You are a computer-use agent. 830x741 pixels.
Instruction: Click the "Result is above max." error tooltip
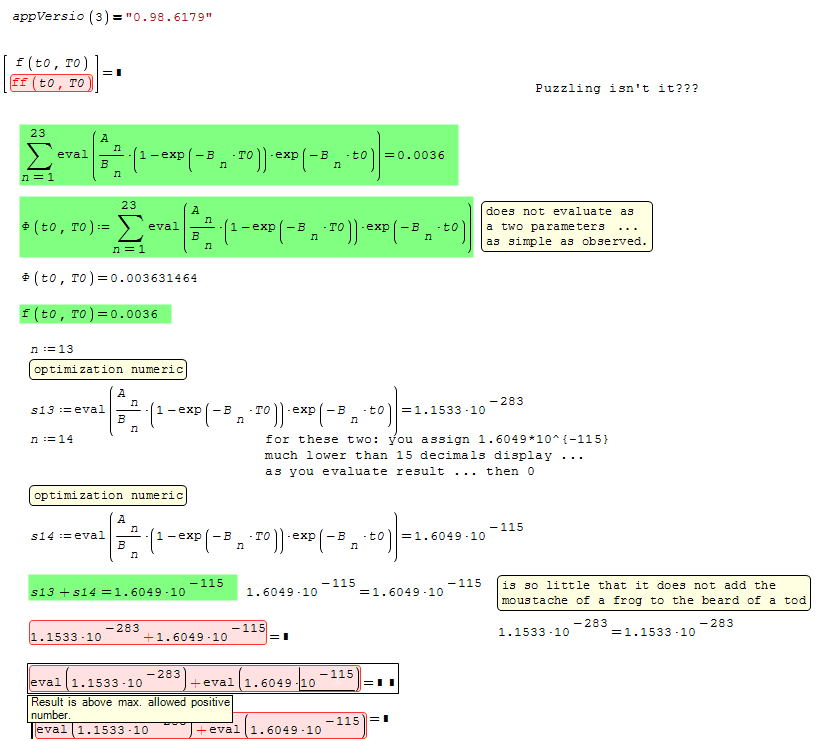tap(129, 709)
